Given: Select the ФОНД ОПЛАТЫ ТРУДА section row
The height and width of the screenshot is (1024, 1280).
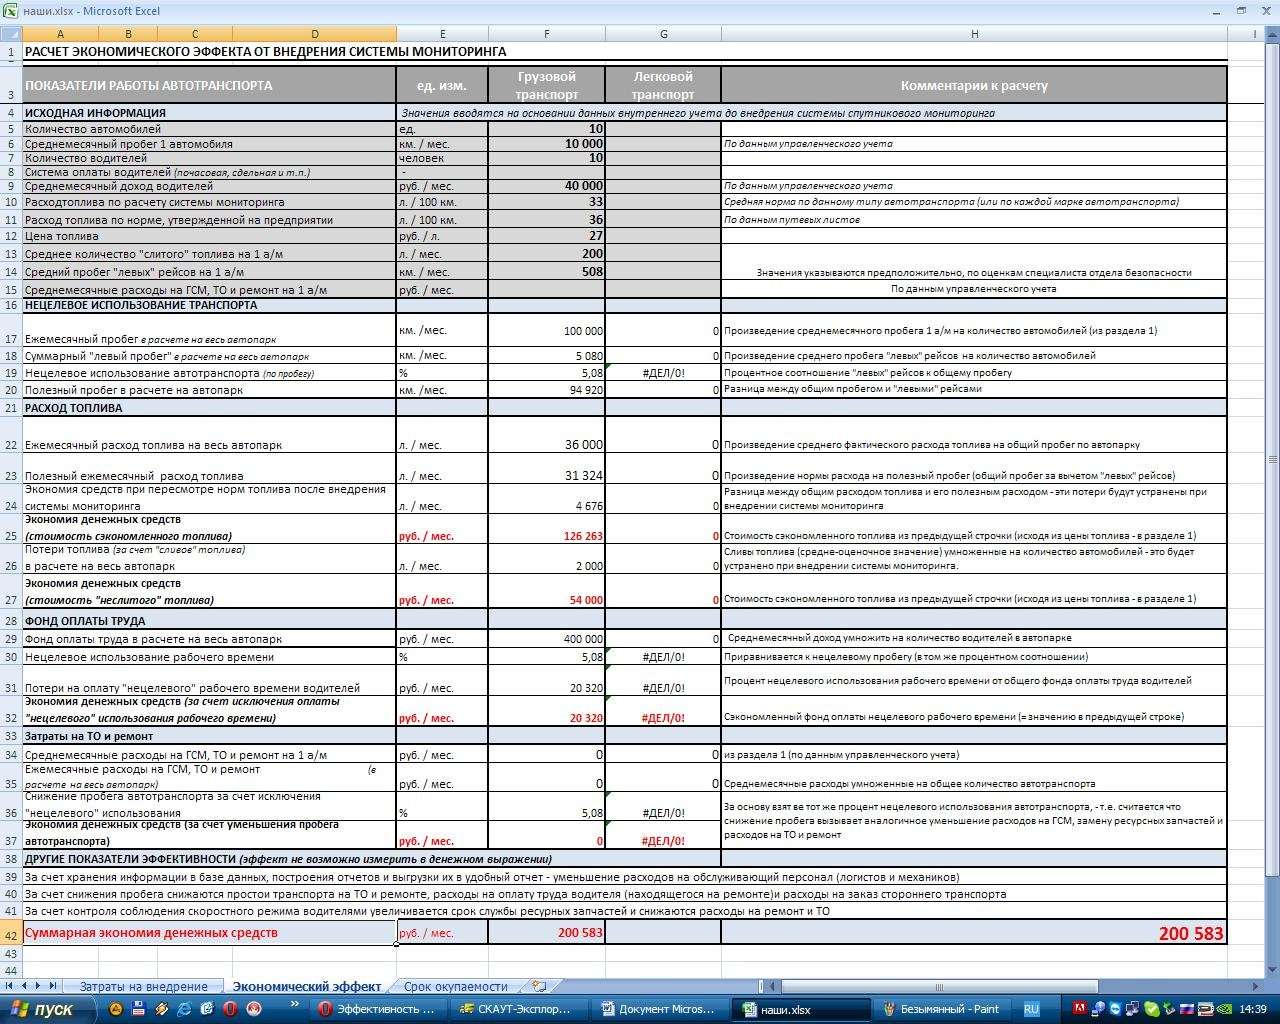Looking at the screenshot, I should (624, 621).
